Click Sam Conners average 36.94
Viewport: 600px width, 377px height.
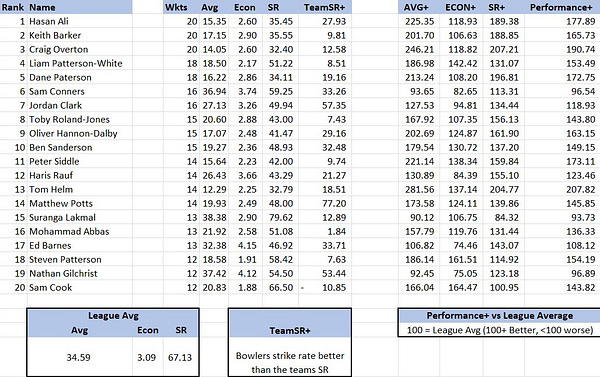pyautogui.click(x=214, y=91)
